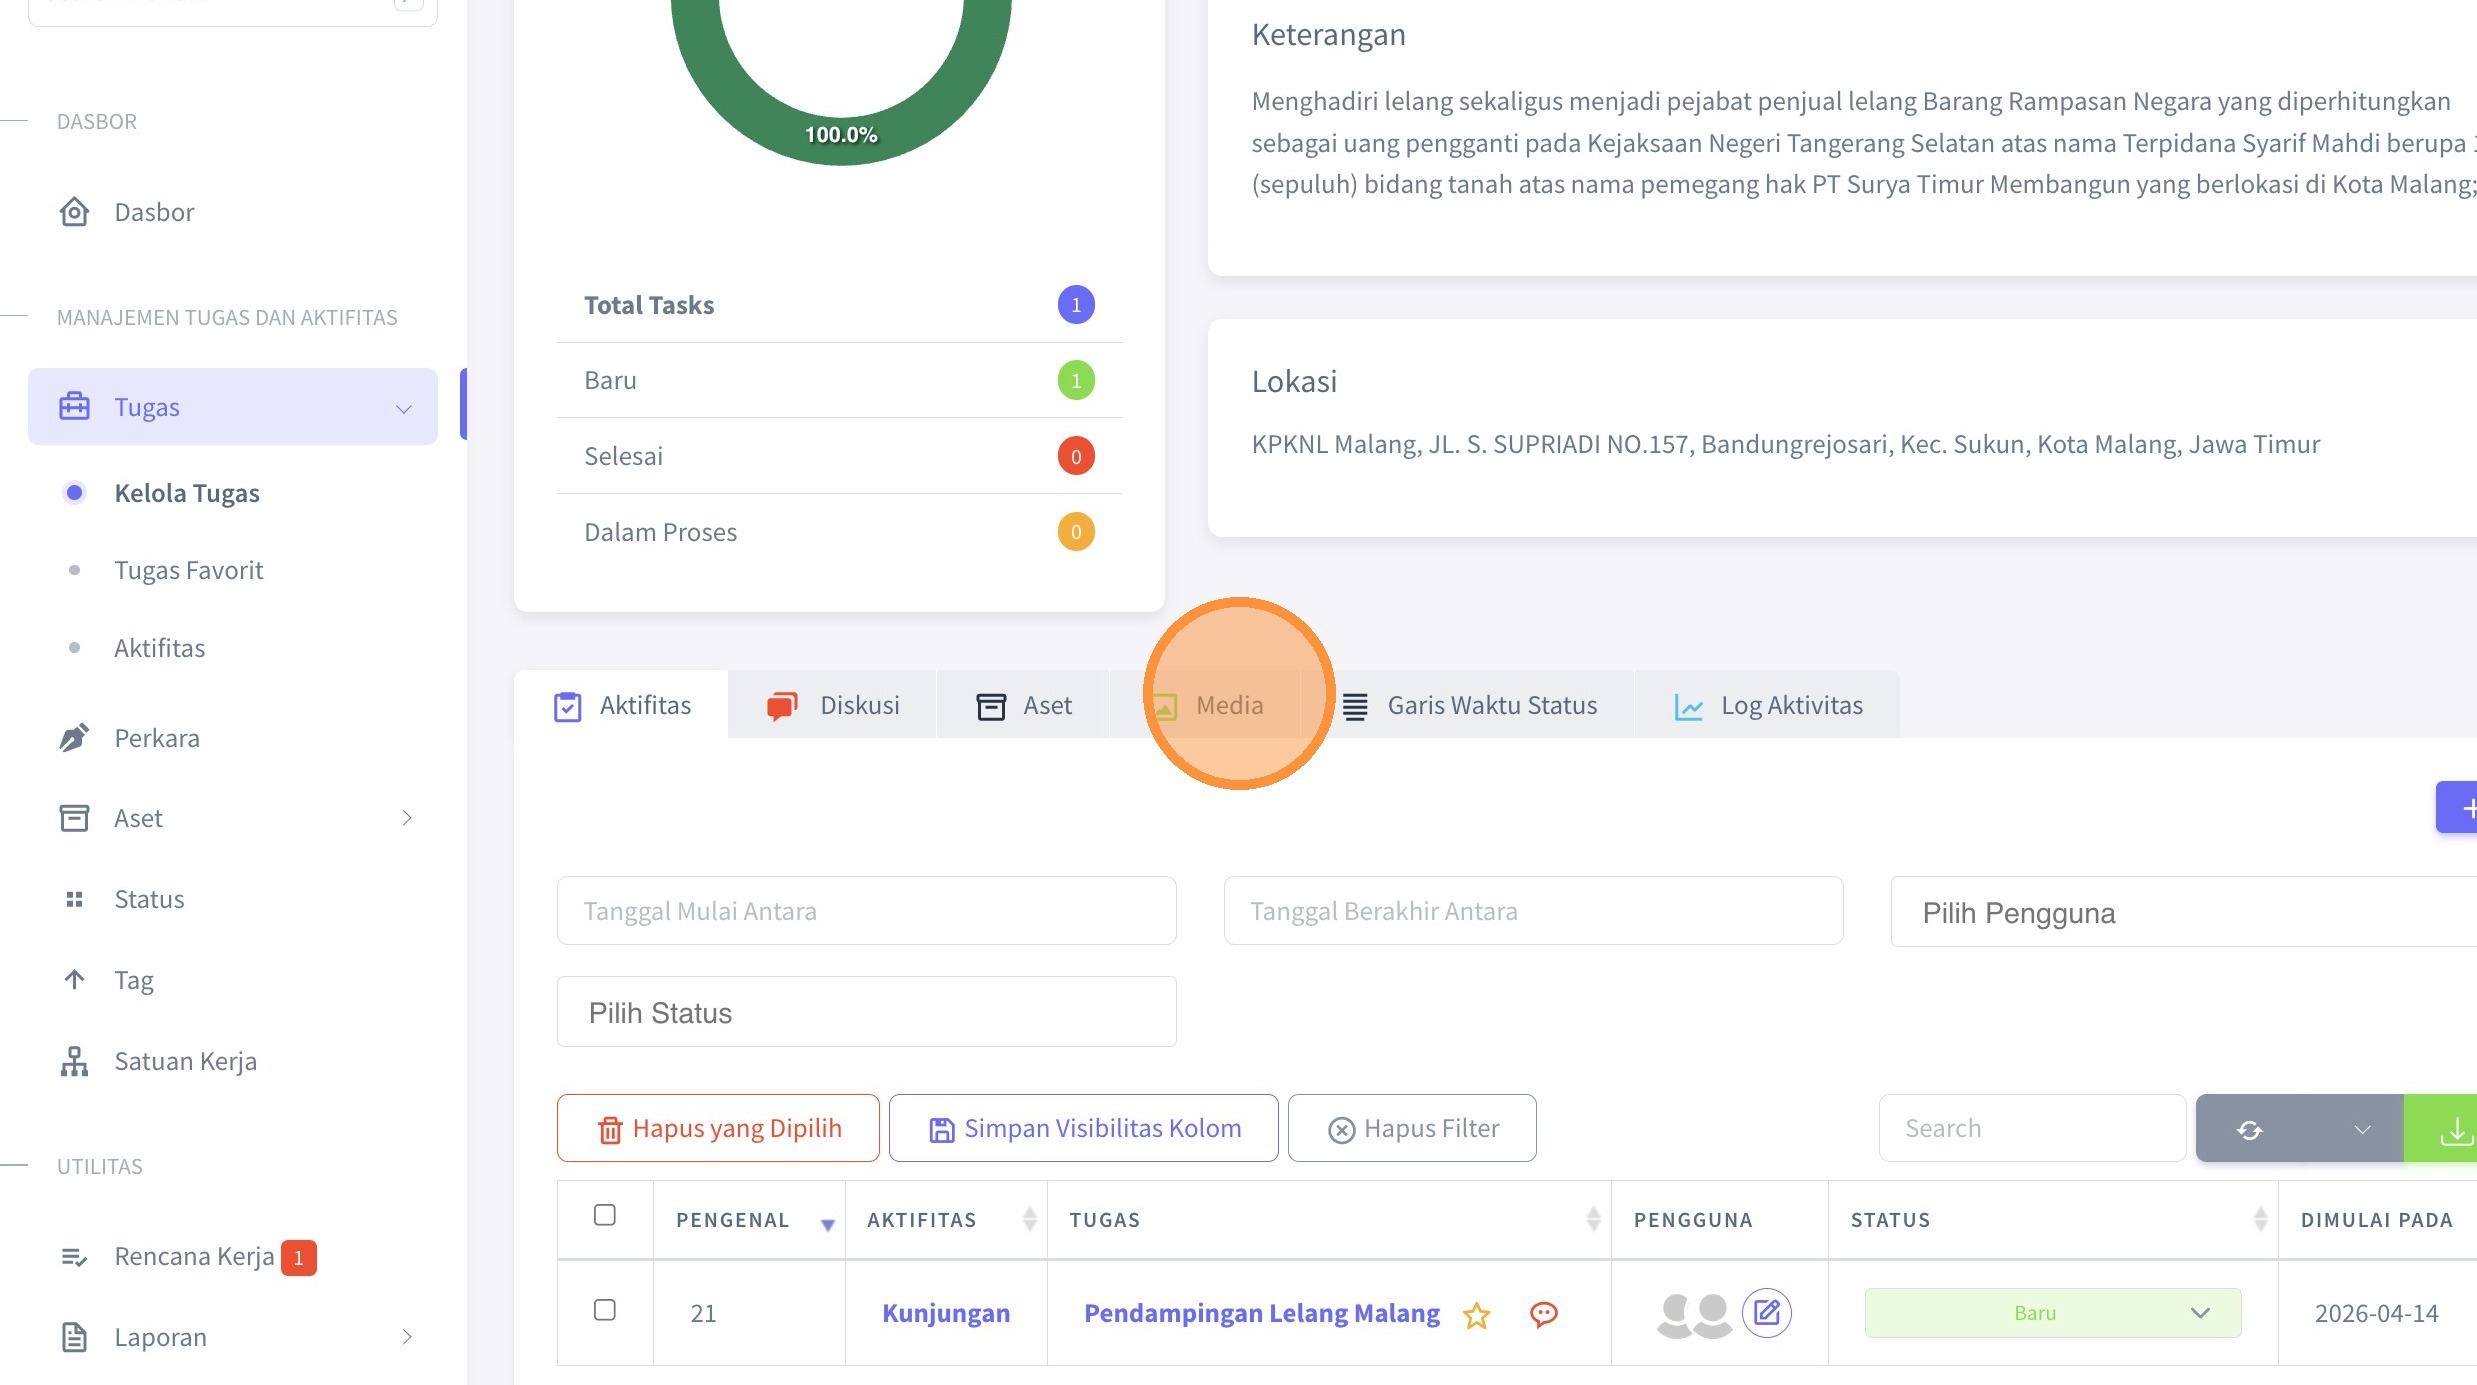Click the green download export button

point(2441,1129)
